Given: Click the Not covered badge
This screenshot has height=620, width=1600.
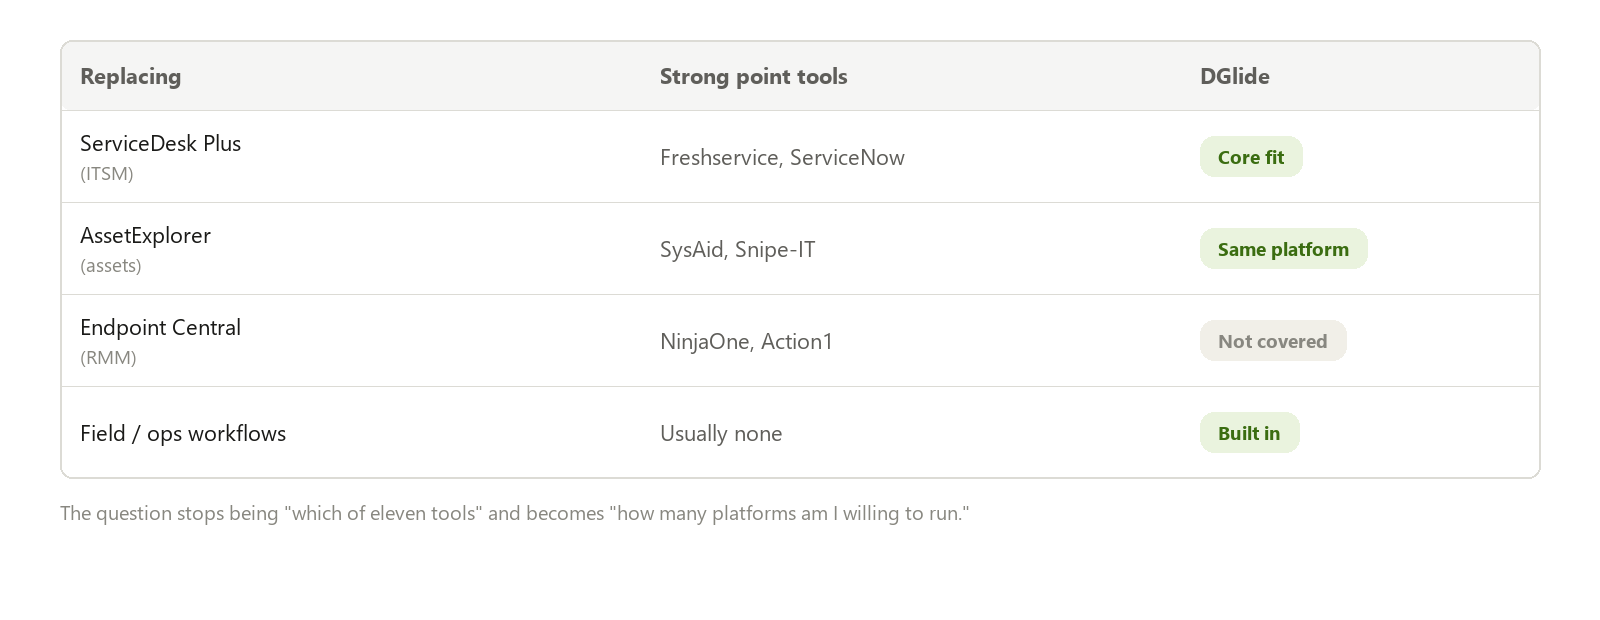Looking at the screenshot, I should (1273, 341).
